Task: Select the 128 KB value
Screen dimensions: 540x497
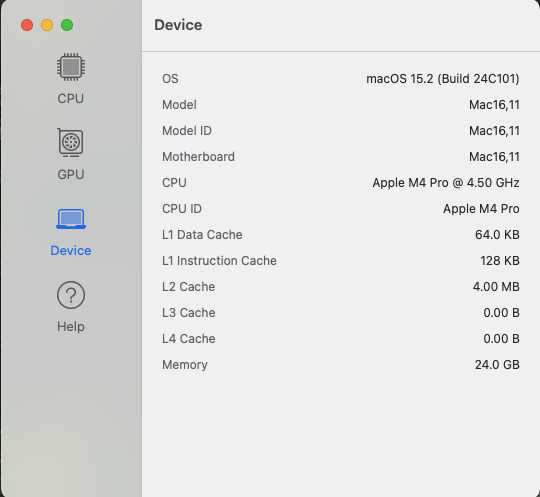Action: coord(500,261)
